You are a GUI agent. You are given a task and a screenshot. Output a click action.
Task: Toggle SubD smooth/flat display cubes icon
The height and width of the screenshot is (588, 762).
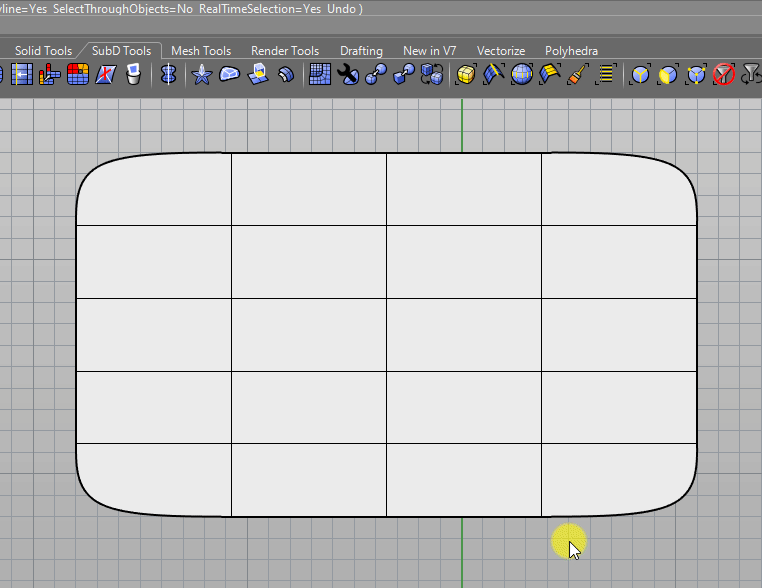432,74
